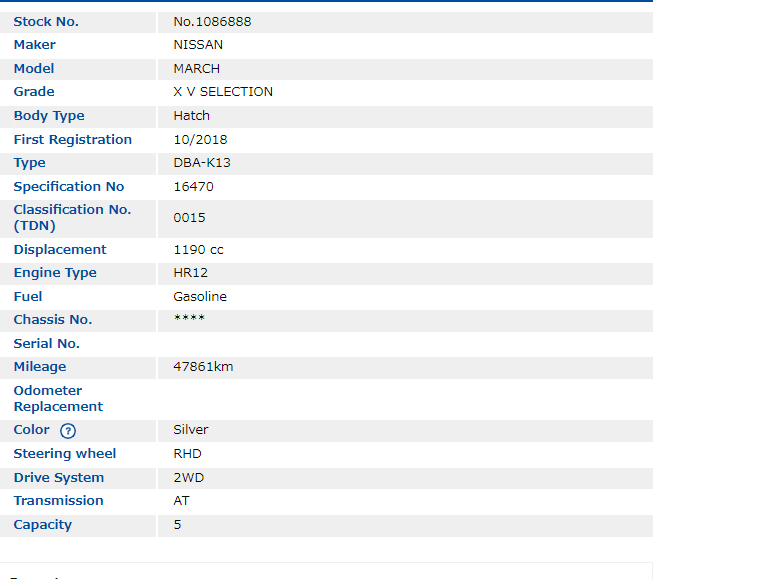
Task: Select the RHD steering wheel value
Action: tap(187, 454)
